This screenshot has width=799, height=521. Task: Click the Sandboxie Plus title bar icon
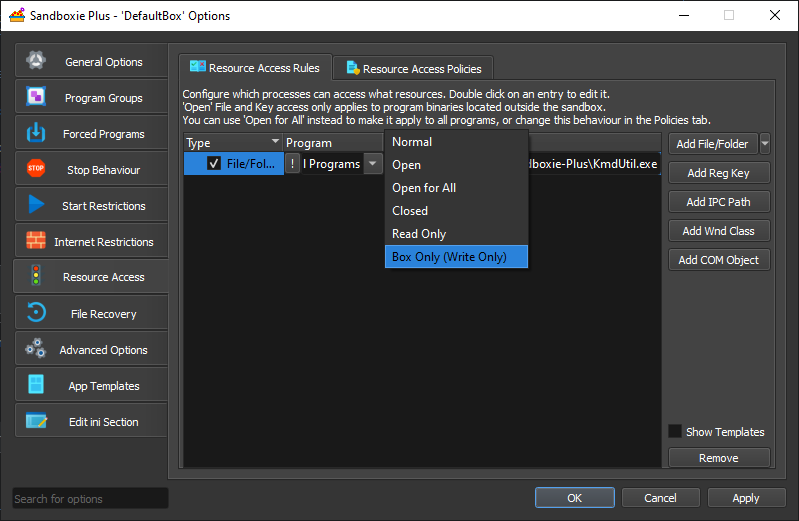(x=17, y=15)
